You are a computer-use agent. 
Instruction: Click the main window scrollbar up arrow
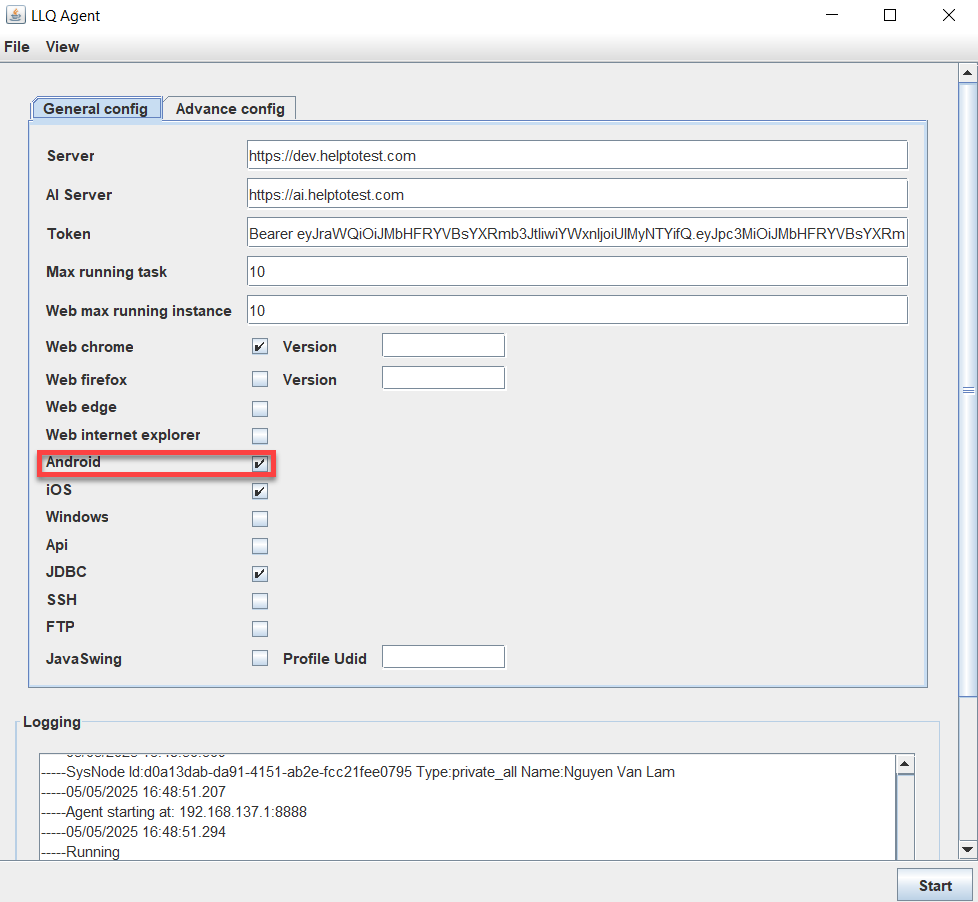[967, 73]
